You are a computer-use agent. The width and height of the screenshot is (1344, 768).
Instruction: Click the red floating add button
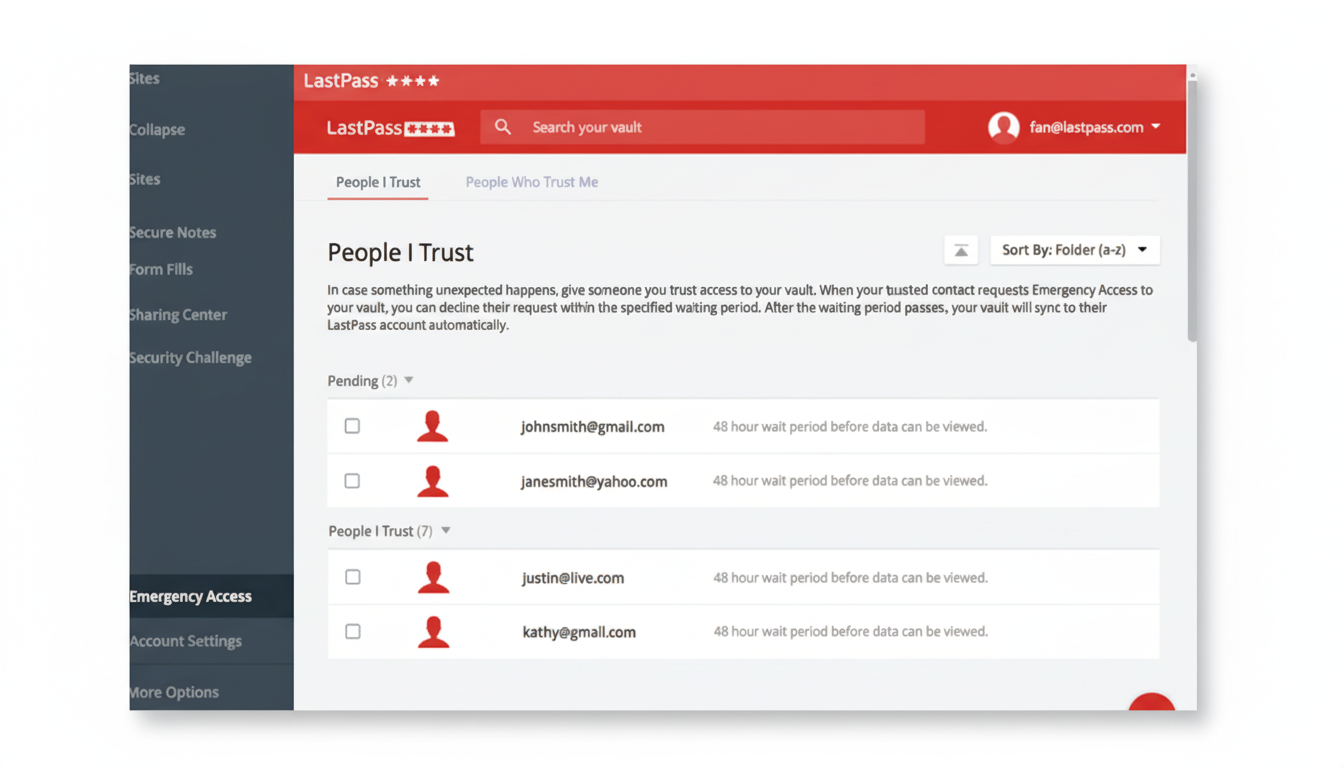(1152, 702)
